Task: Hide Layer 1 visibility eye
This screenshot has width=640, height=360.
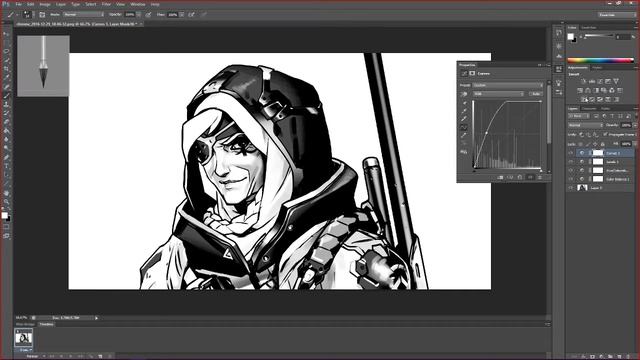Action: 571,188
